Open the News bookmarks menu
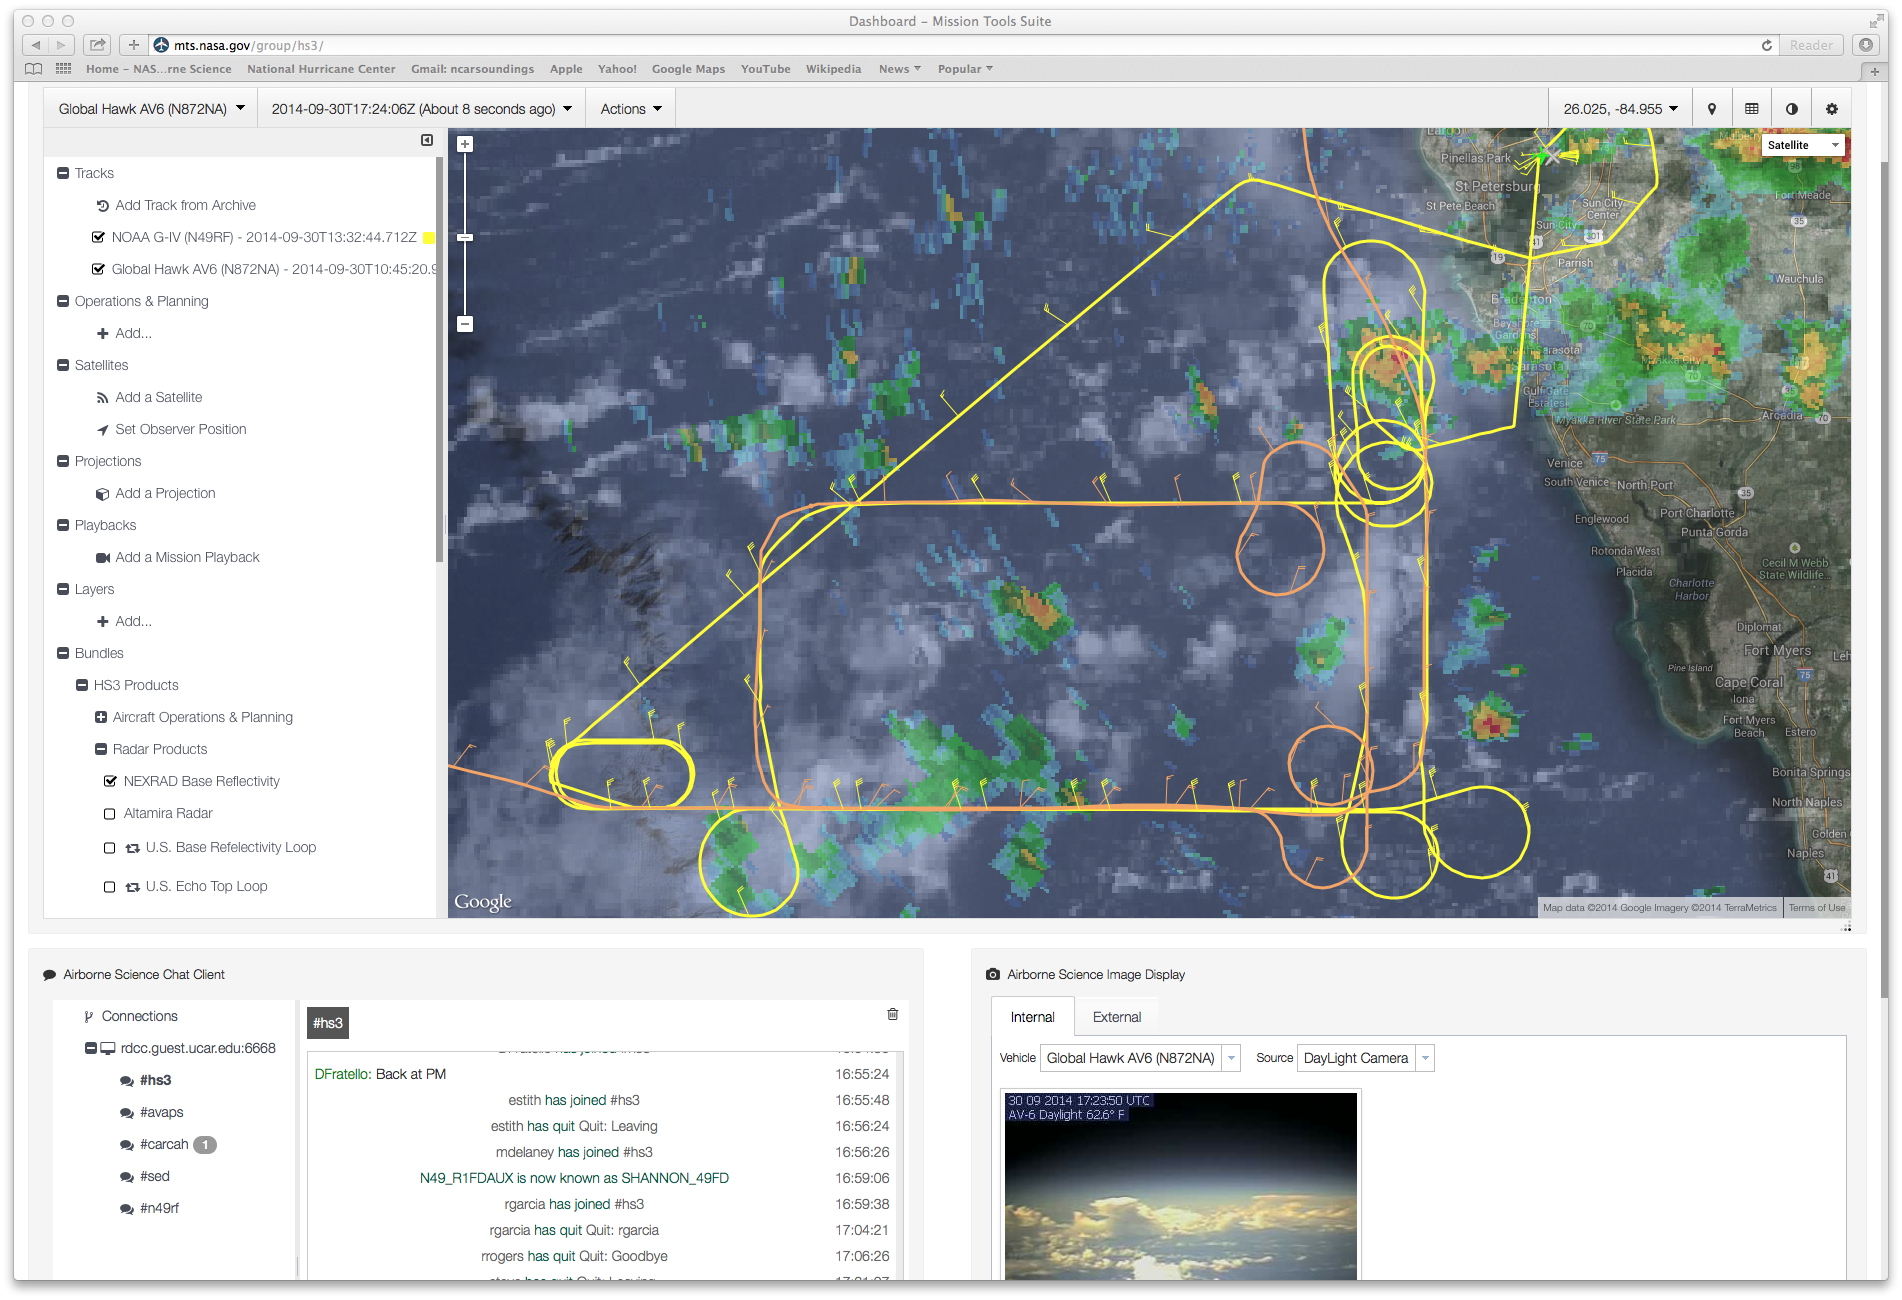1902x1300 pixels. point(899,69)
